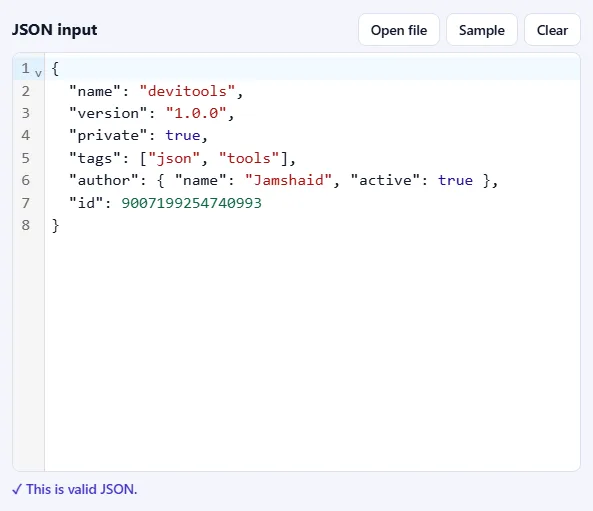Click the true value after "private"

[183, 135]
